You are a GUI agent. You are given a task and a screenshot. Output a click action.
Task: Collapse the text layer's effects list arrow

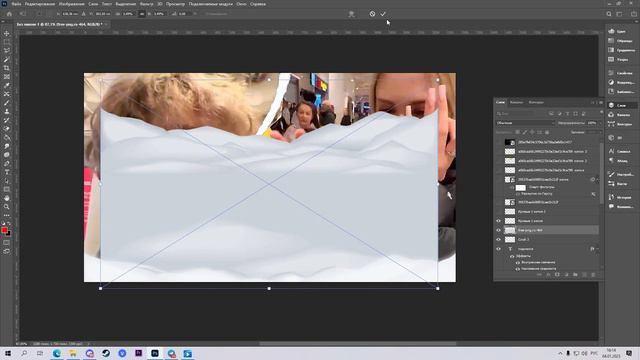[597, 249]
